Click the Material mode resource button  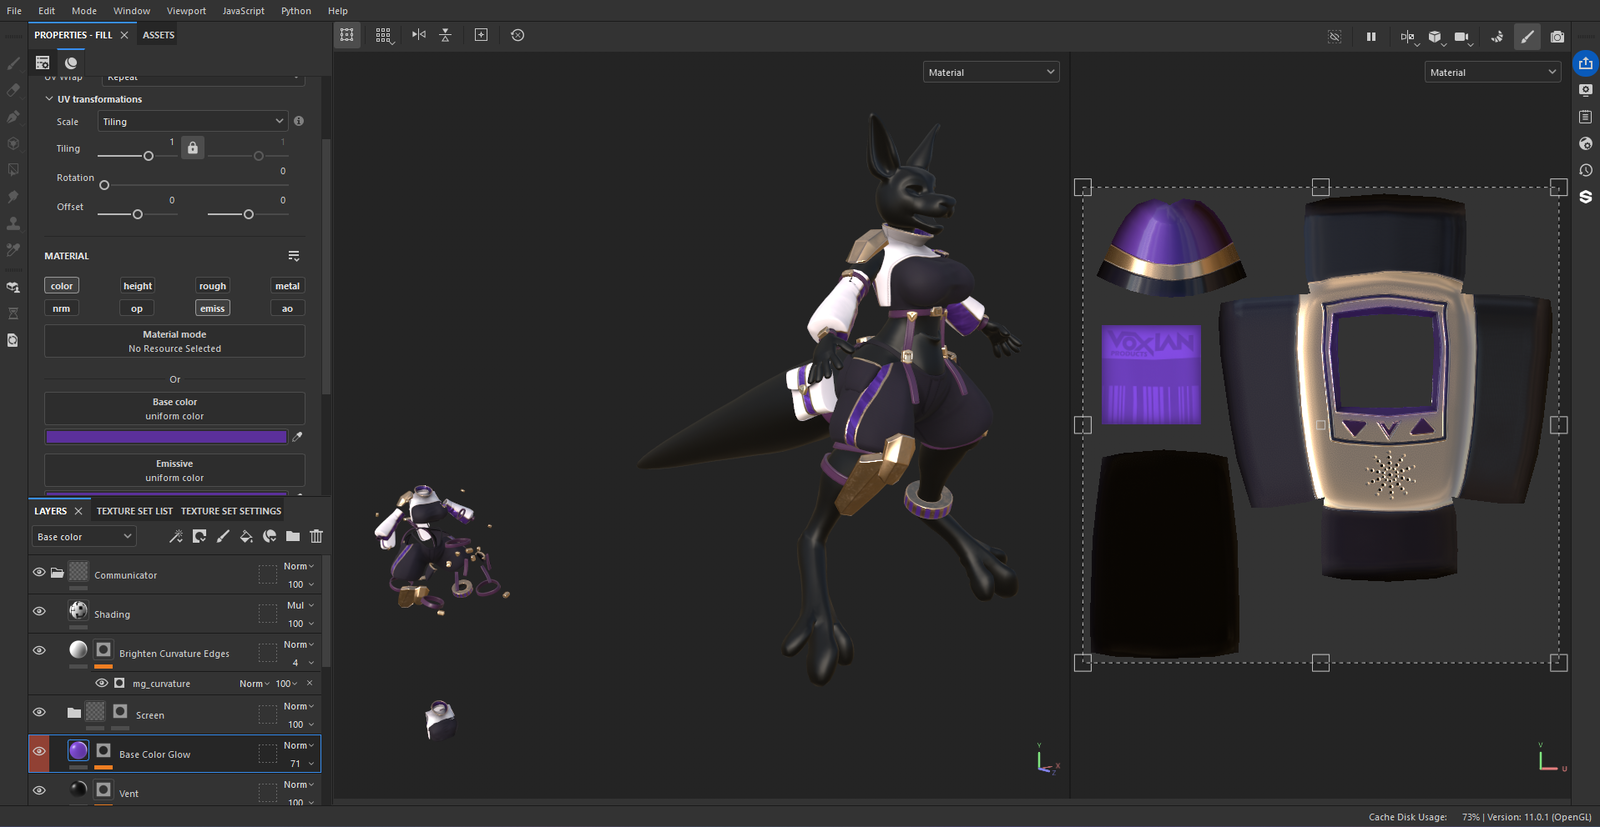tap(174, 341)
